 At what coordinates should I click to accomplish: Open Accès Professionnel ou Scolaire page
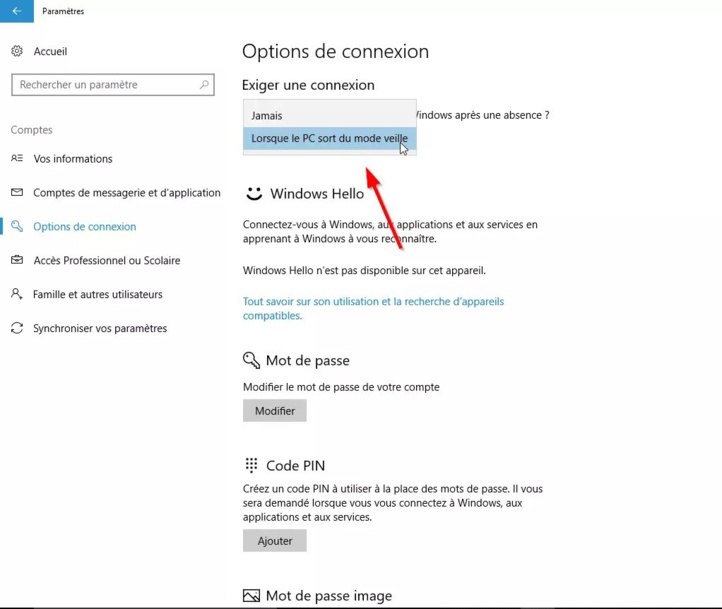[107, 261]
